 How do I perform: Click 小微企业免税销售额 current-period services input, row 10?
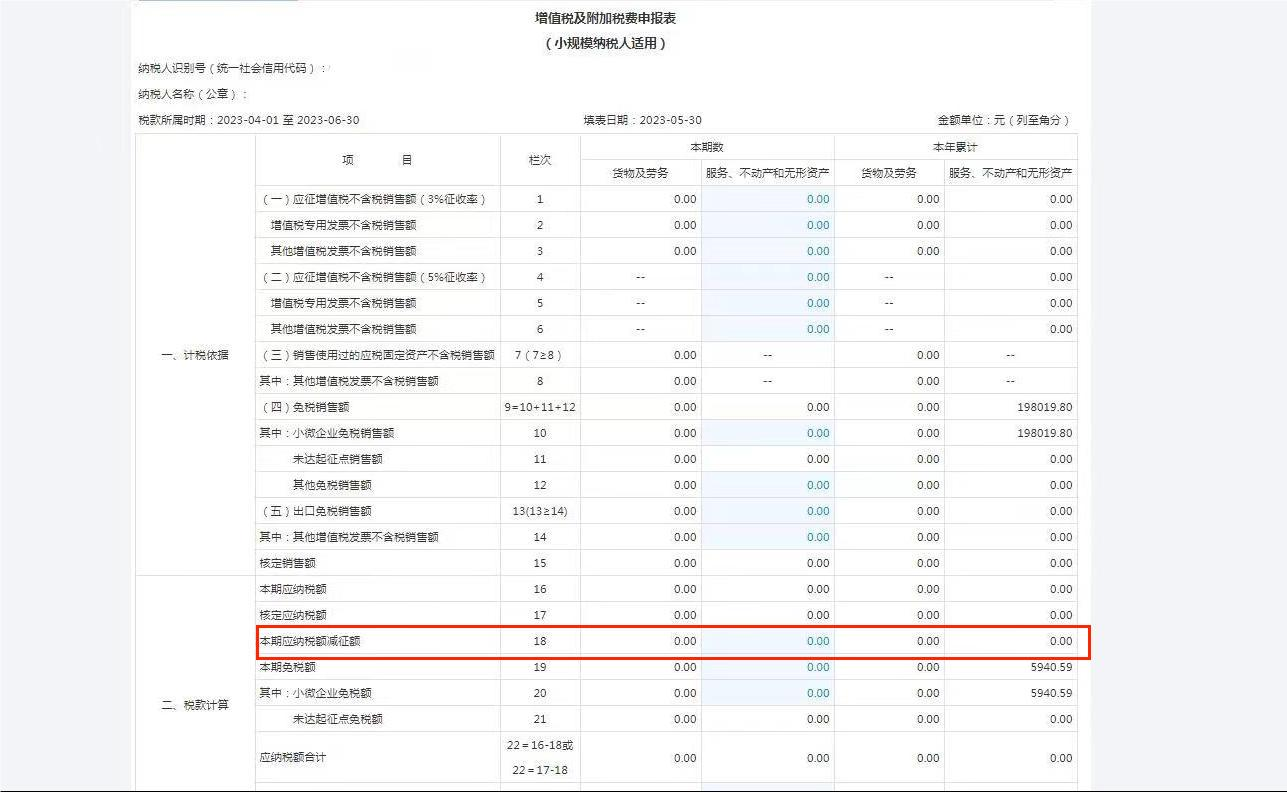click(x=767, y=433)
